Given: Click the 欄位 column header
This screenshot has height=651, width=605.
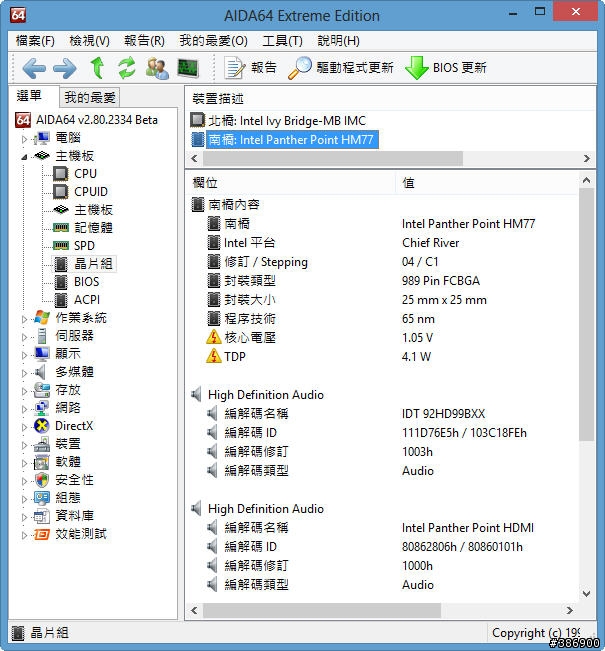Looking at the screenshot, I should (291, 183).
